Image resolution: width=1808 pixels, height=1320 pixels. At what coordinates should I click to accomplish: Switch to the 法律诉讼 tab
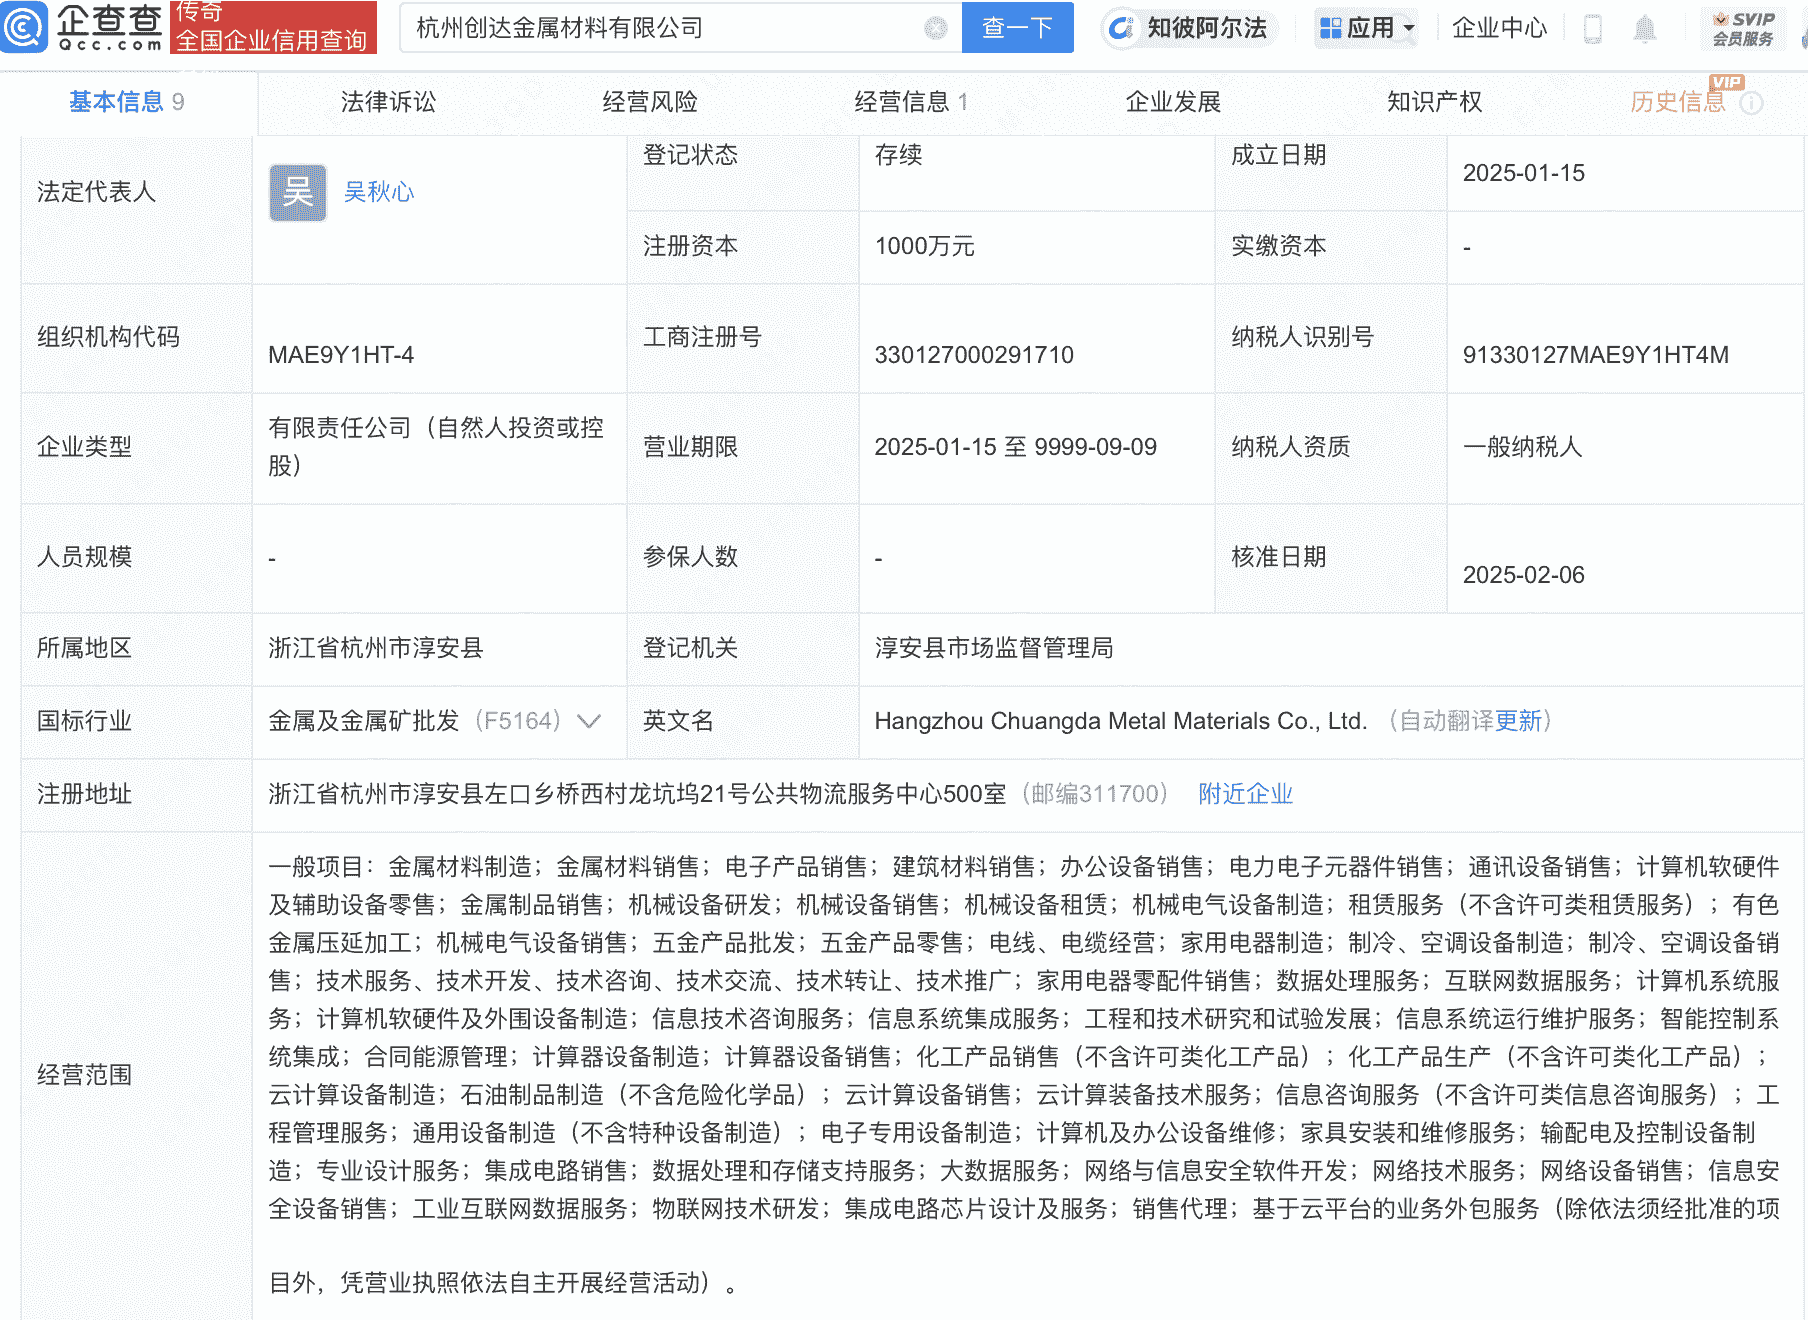(388, 101)
